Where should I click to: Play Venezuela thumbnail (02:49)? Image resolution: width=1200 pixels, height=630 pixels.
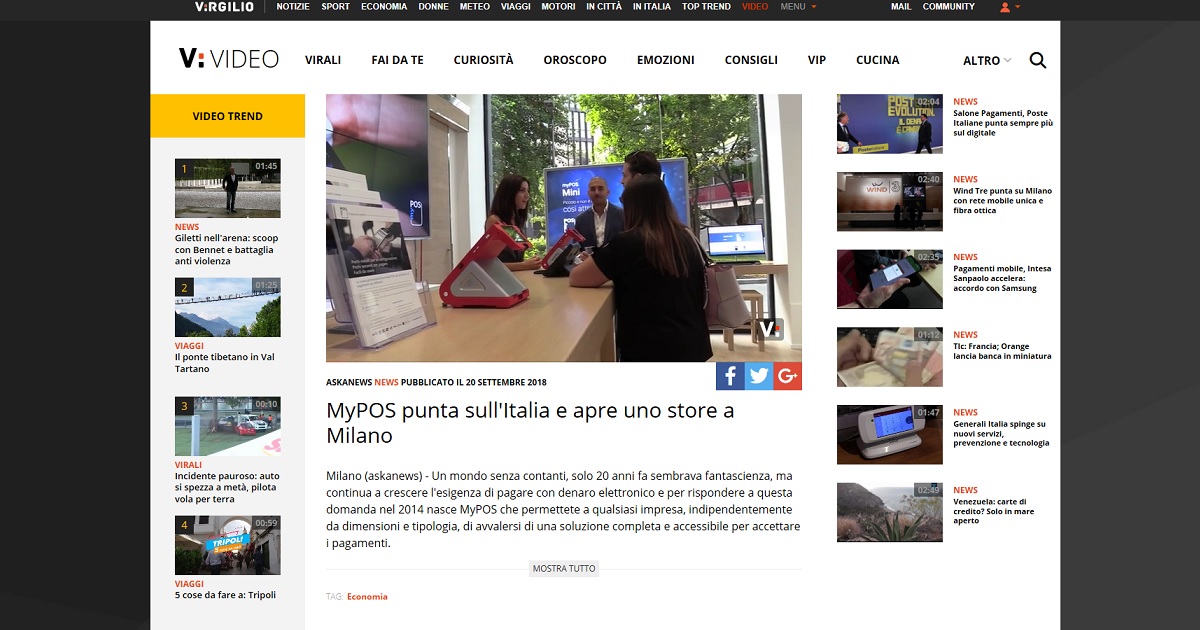pos(890,513)
